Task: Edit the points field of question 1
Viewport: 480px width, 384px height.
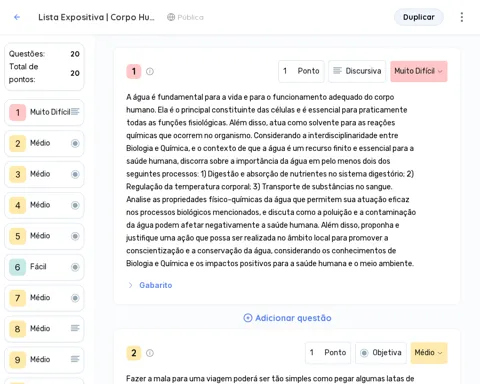Action: (x=301, y=71)
